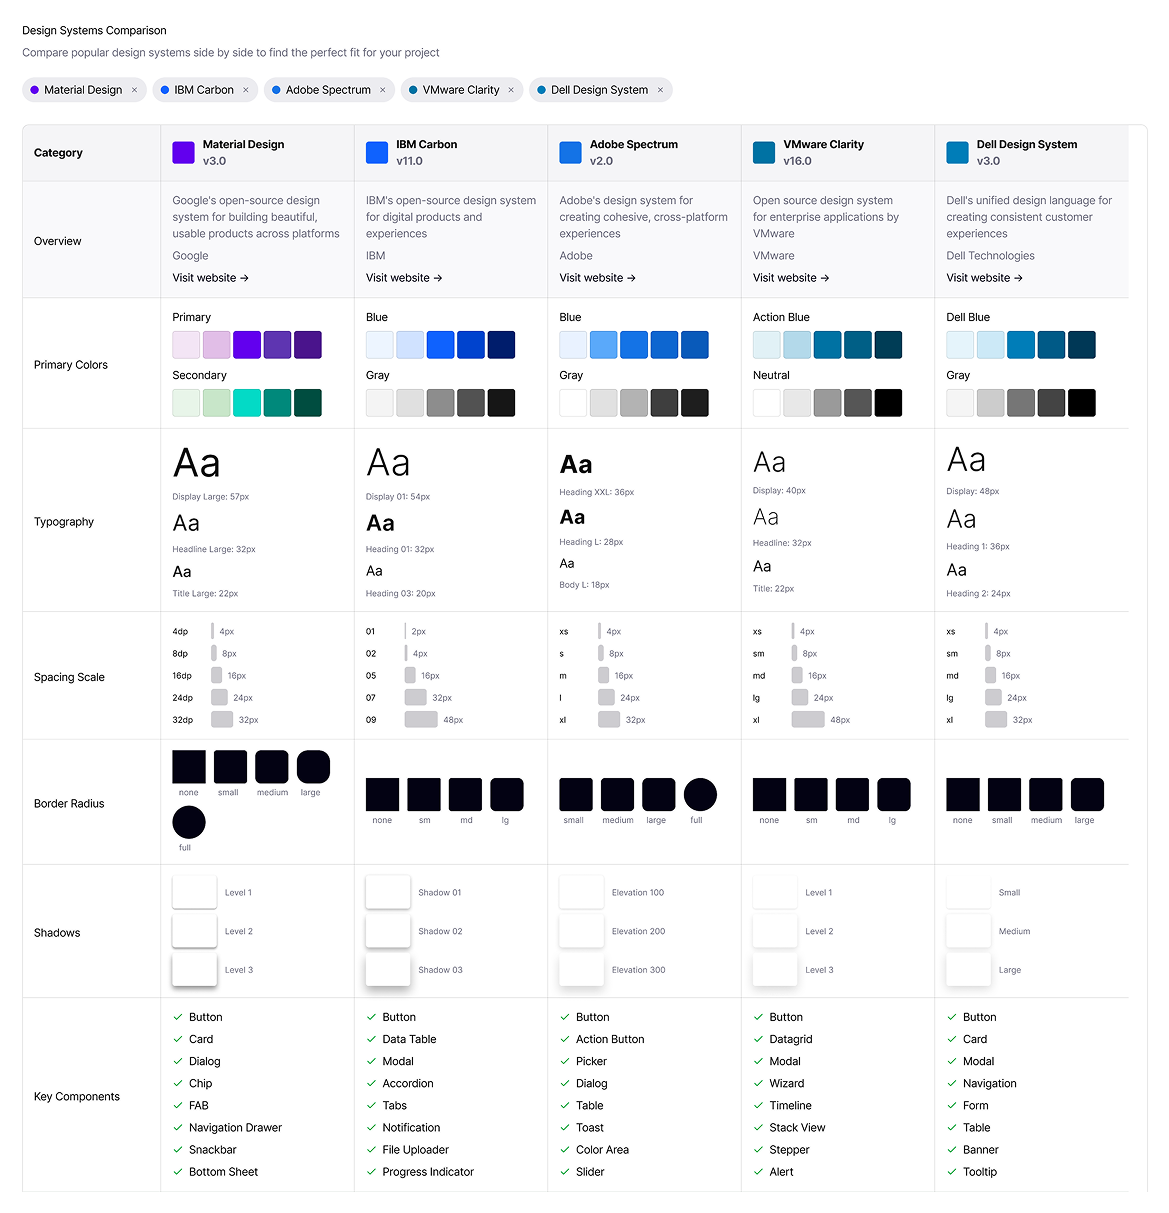Click Dell's 'large' border radius sample
1169x1213 pixels.
coord(1087,795)
